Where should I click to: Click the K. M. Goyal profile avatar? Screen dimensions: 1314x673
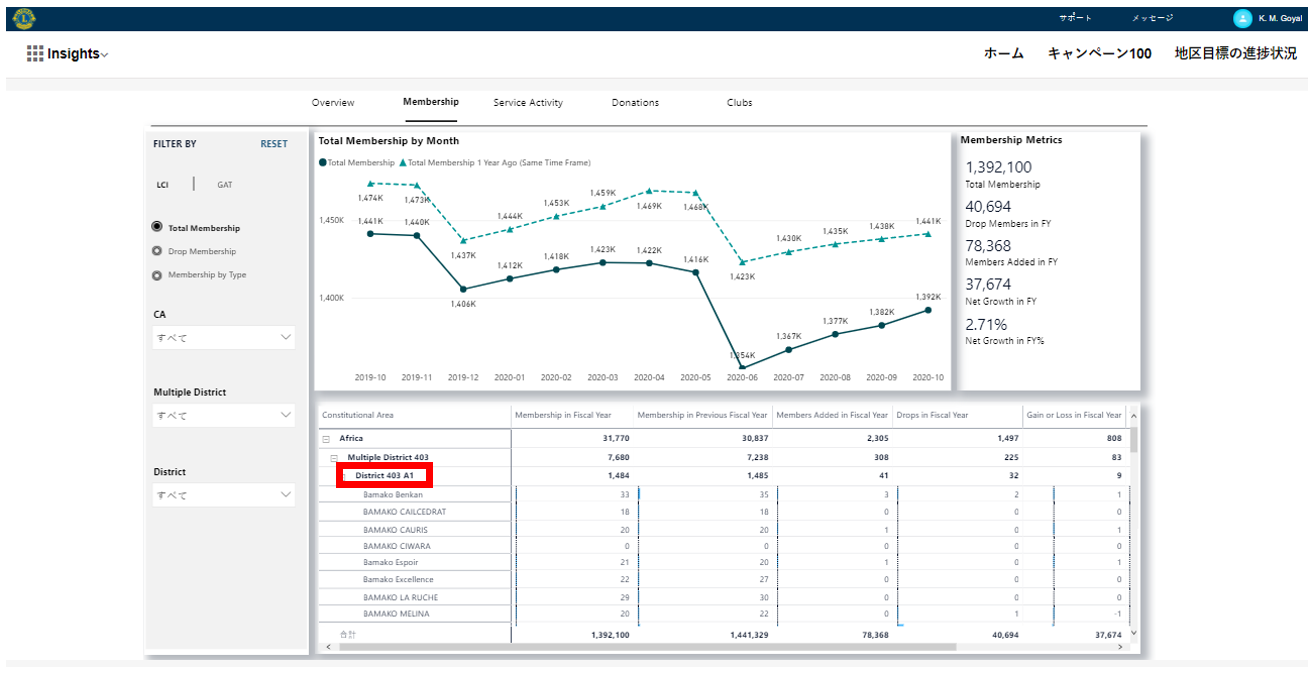point(1242,18)
